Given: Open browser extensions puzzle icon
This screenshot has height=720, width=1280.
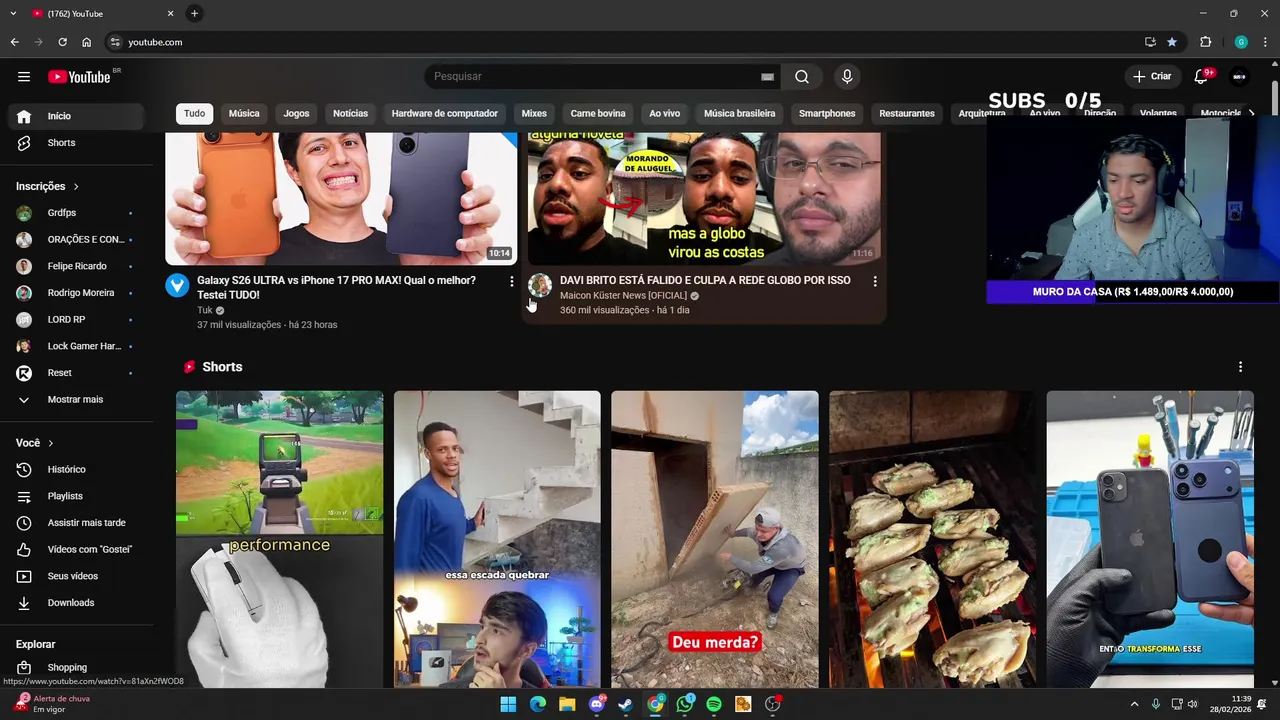Looking at the screenshot, I should pyautogui.click(x=1205, y=42).
